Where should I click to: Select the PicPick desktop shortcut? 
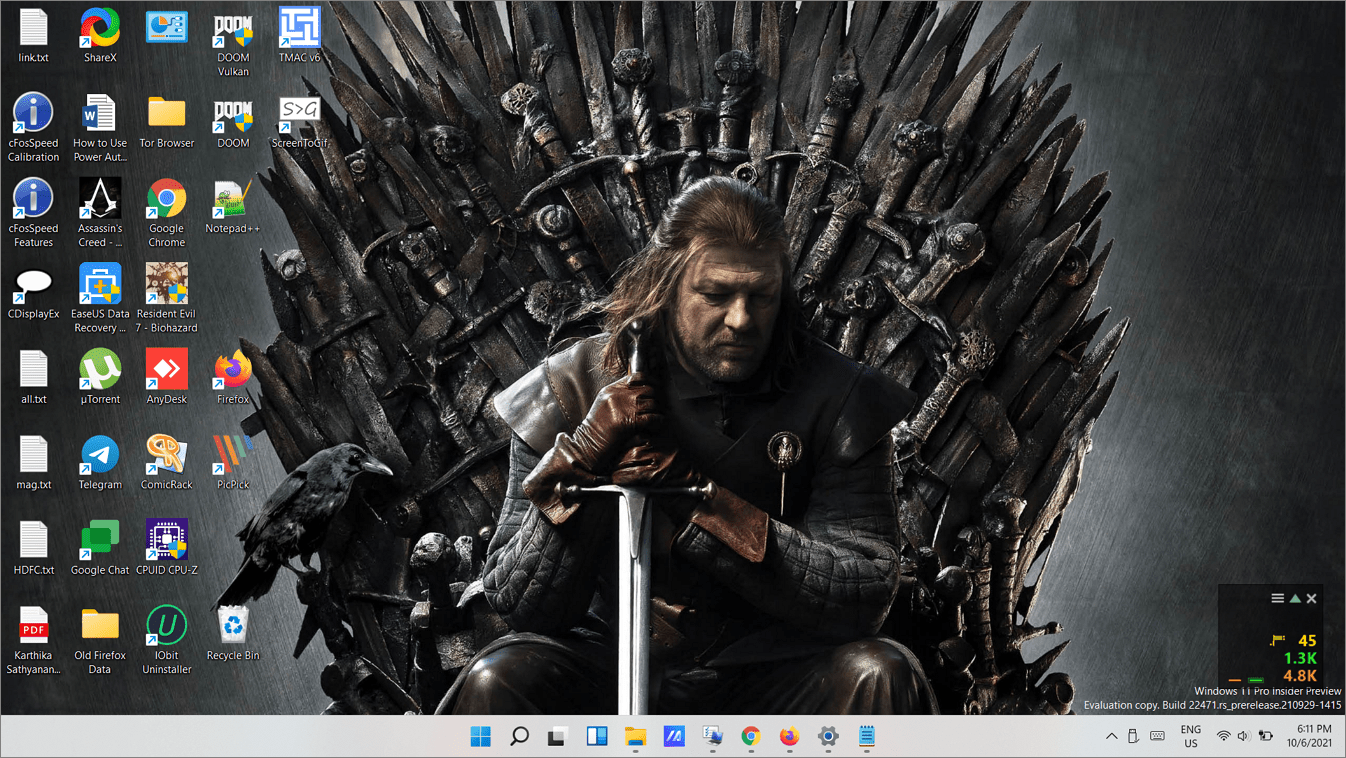pyautogui.click(x=233, y=463)
